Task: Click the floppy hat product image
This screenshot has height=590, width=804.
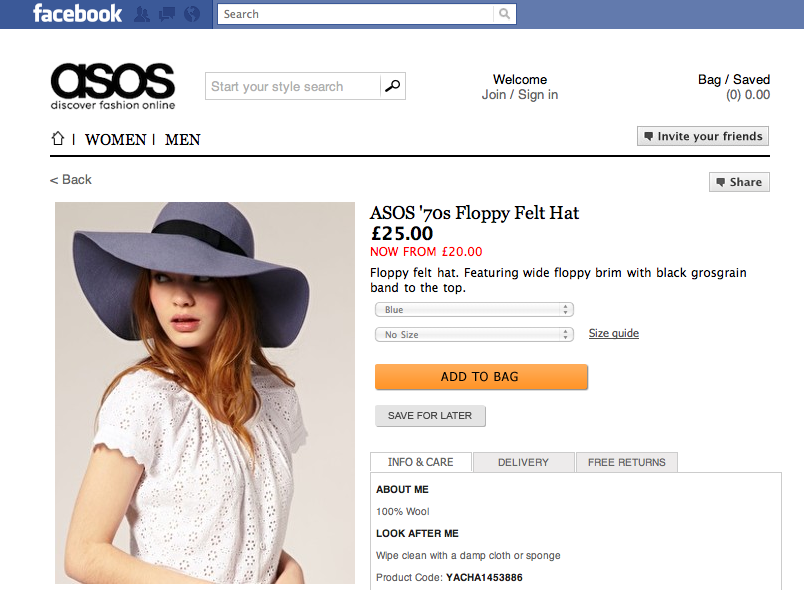Action: [x=205, y=392]
